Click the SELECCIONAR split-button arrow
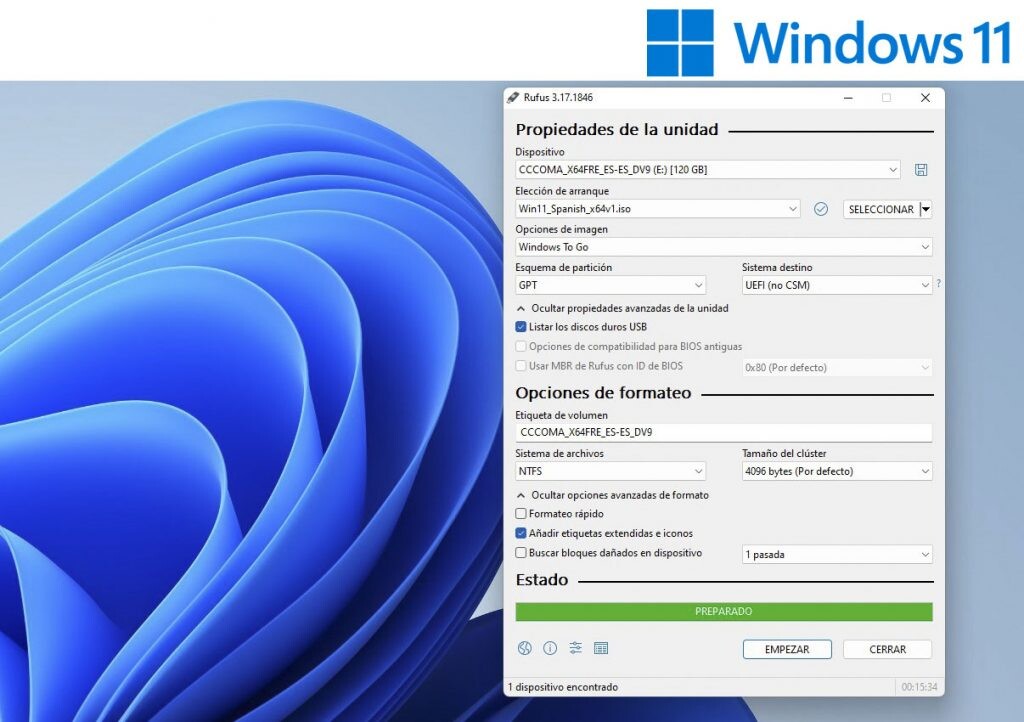1024x722 pixels. point(928,209)
